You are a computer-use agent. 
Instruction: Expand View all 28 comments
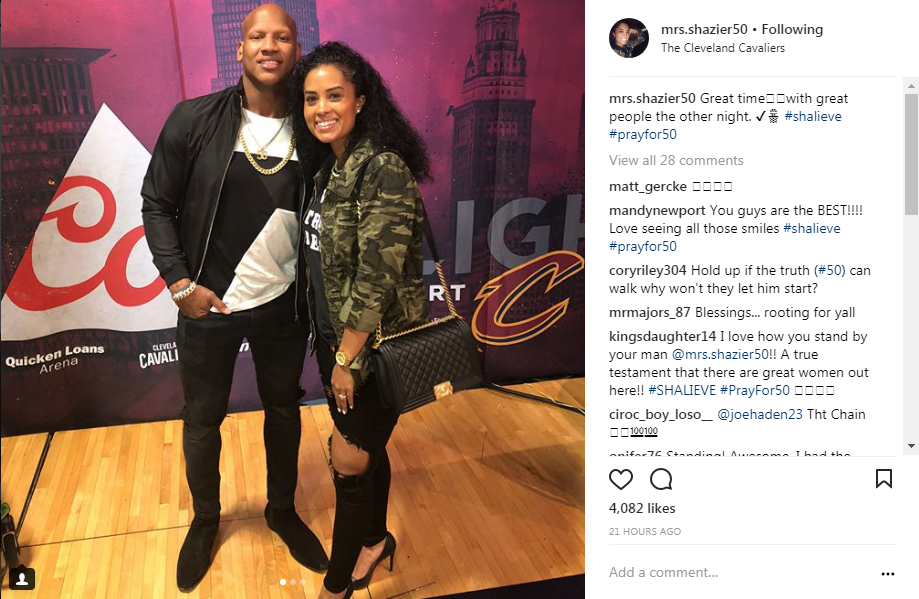click(x=676, y=161)
